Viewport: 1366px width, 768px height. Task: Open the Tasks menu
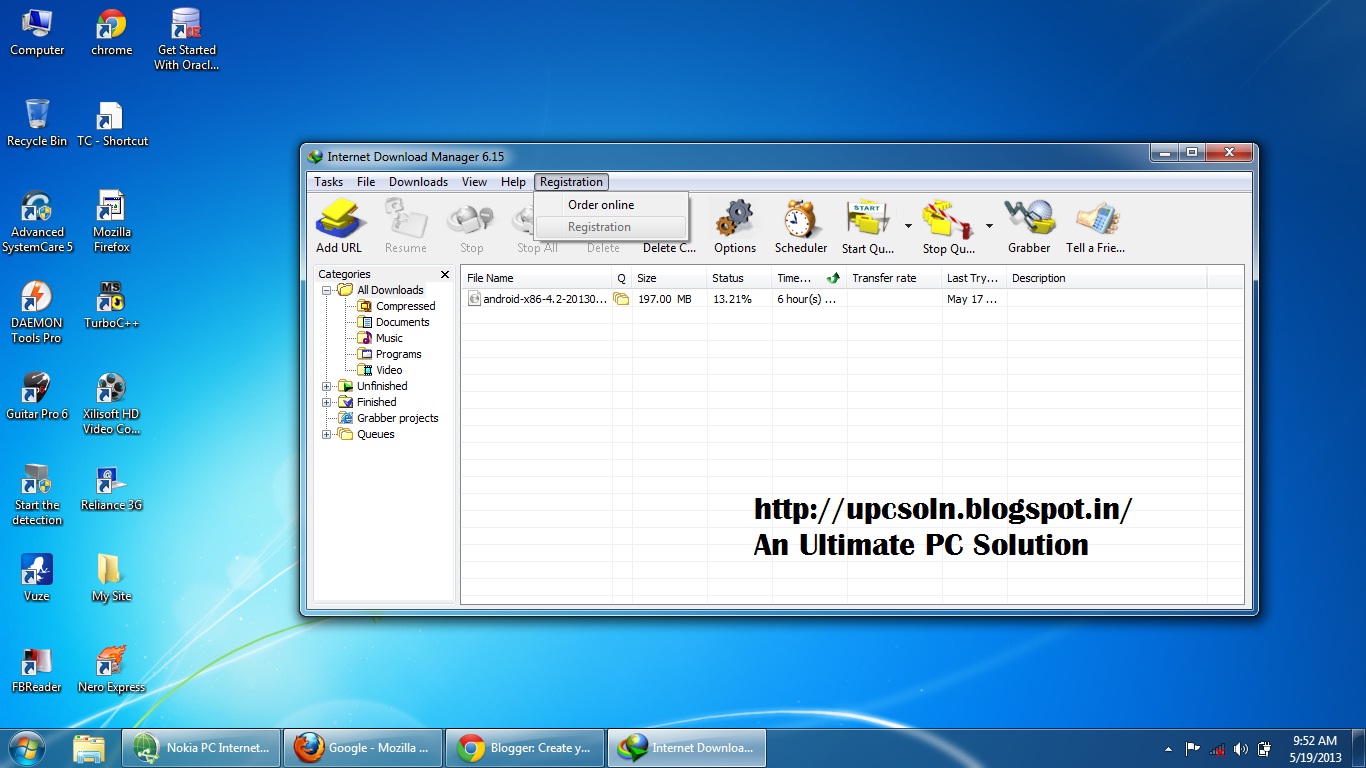click(x=328, y=182)
